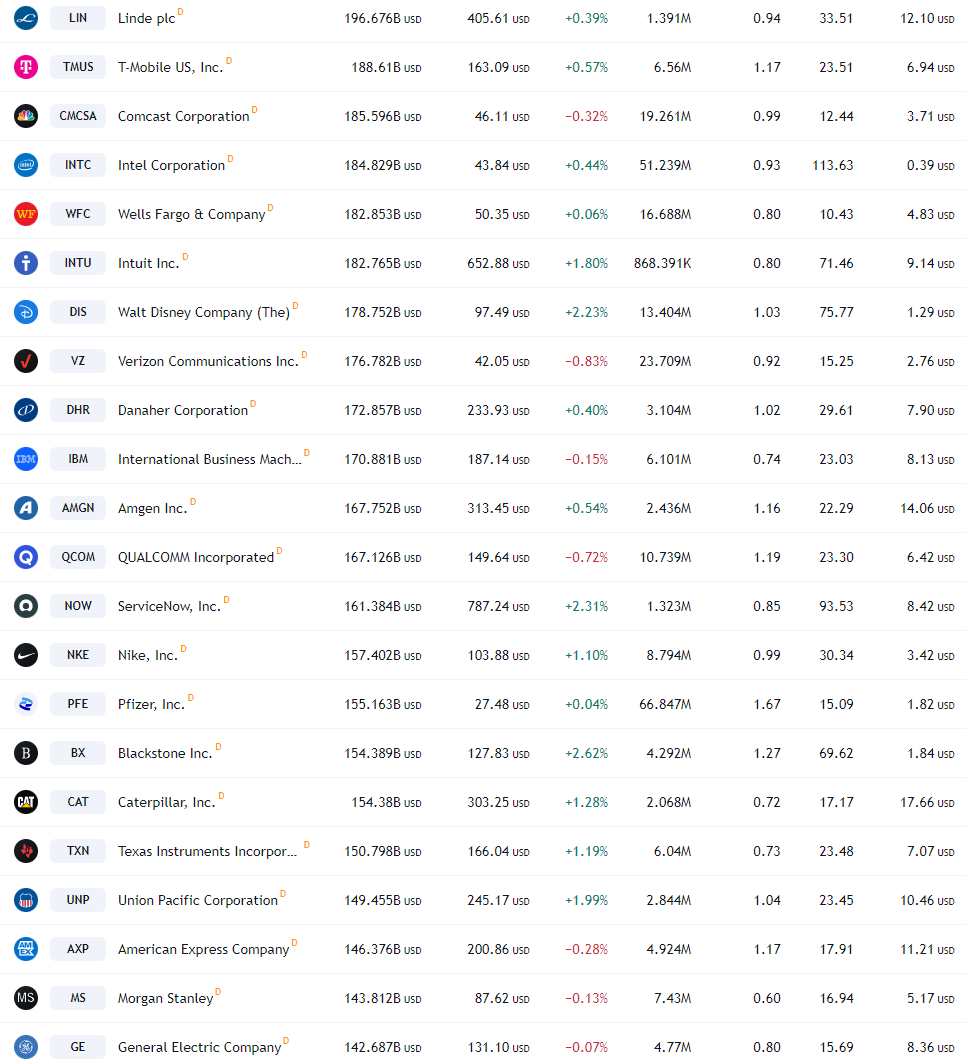Image resolution: width=966 pixels, height=1063 pixels.
Task: Open General Electric Company link
Action: pyautogui.click(x=199, y=1047)
